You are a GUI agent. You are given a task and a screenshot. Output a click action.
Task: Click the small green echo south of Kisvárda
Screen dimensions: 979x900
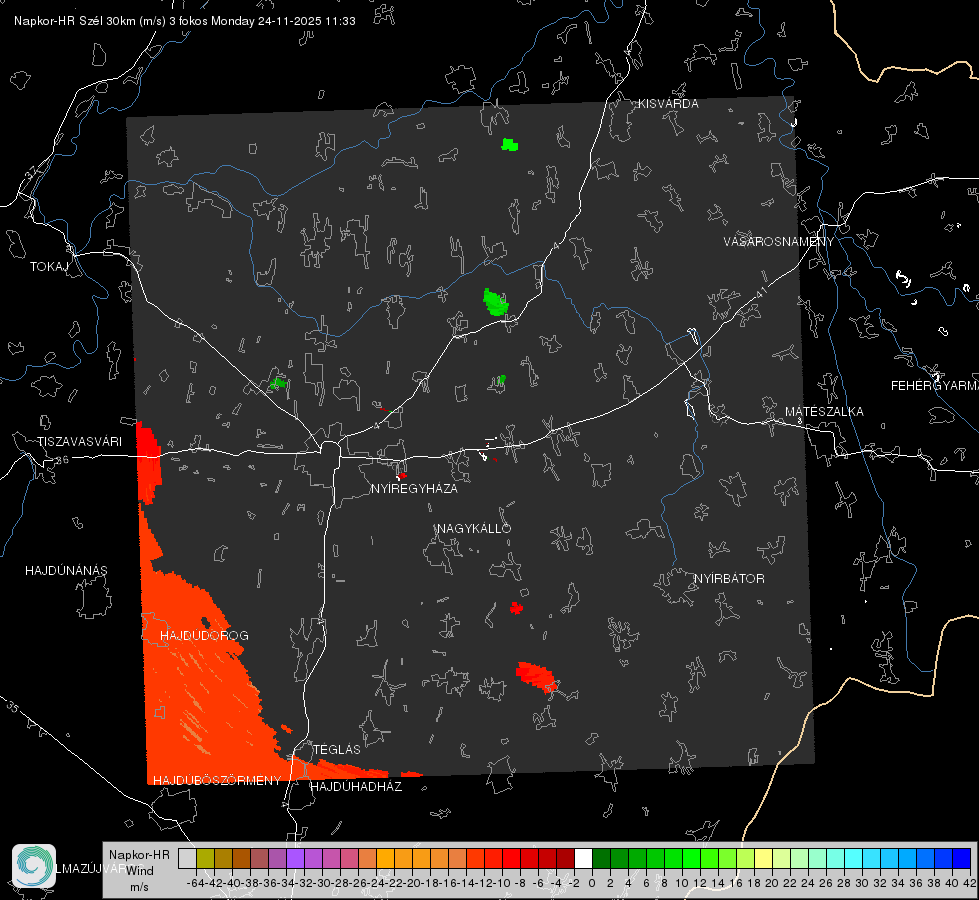(x=509, y=145)
